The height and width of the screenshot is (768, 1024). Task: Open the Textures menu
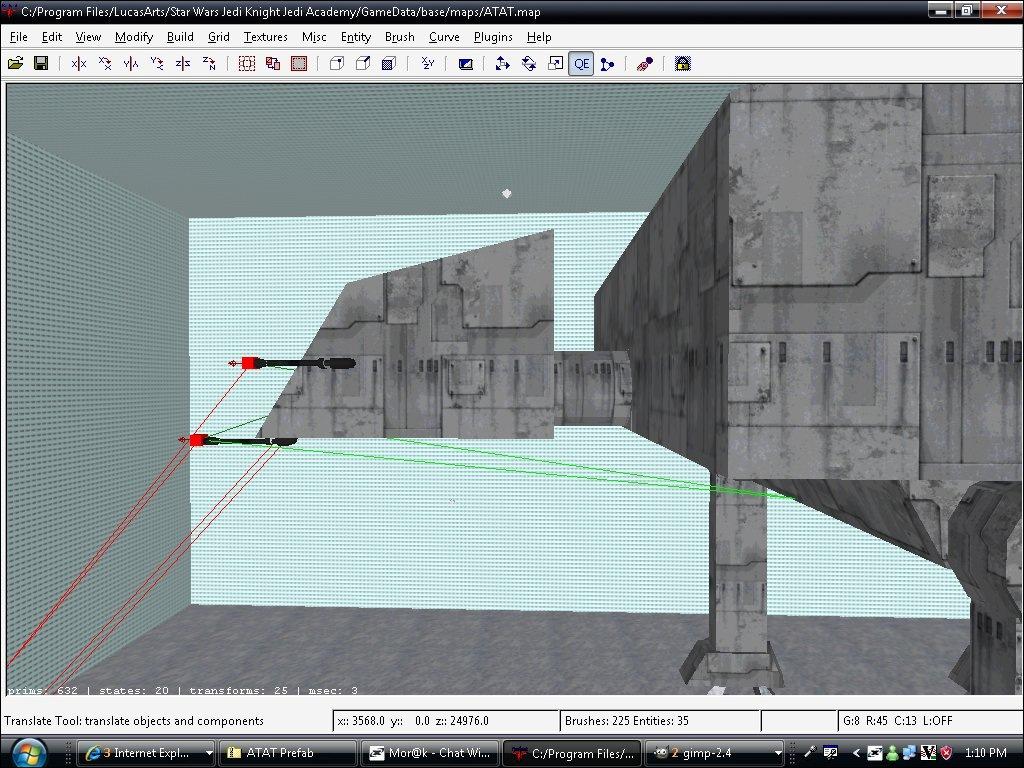click(x=265, y=37)
